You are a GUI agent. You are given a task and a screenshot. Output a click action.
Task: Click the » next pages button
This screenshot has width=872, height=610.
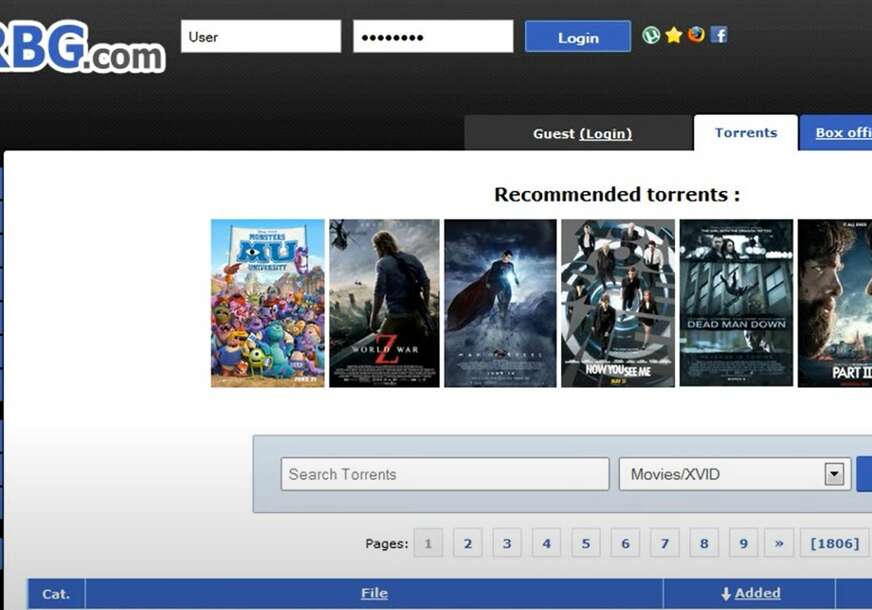(x=779, y=543)
